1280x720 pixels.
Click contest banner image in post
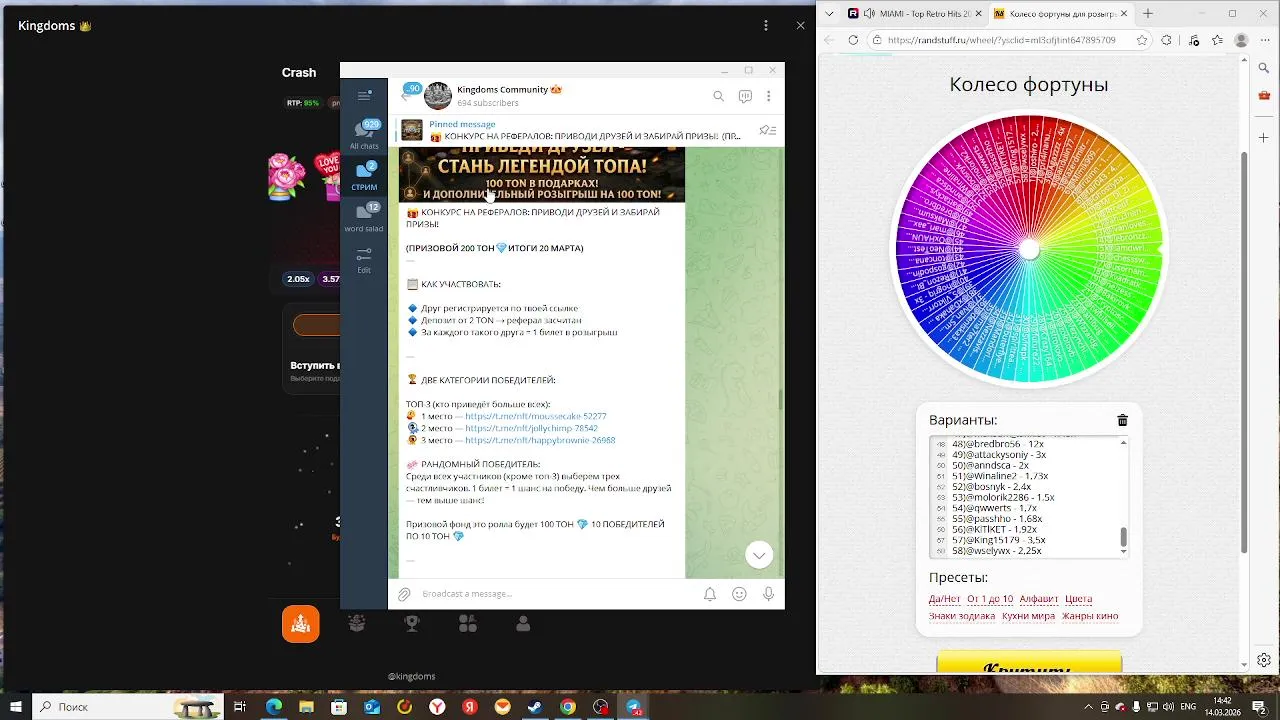coord(542,175)
